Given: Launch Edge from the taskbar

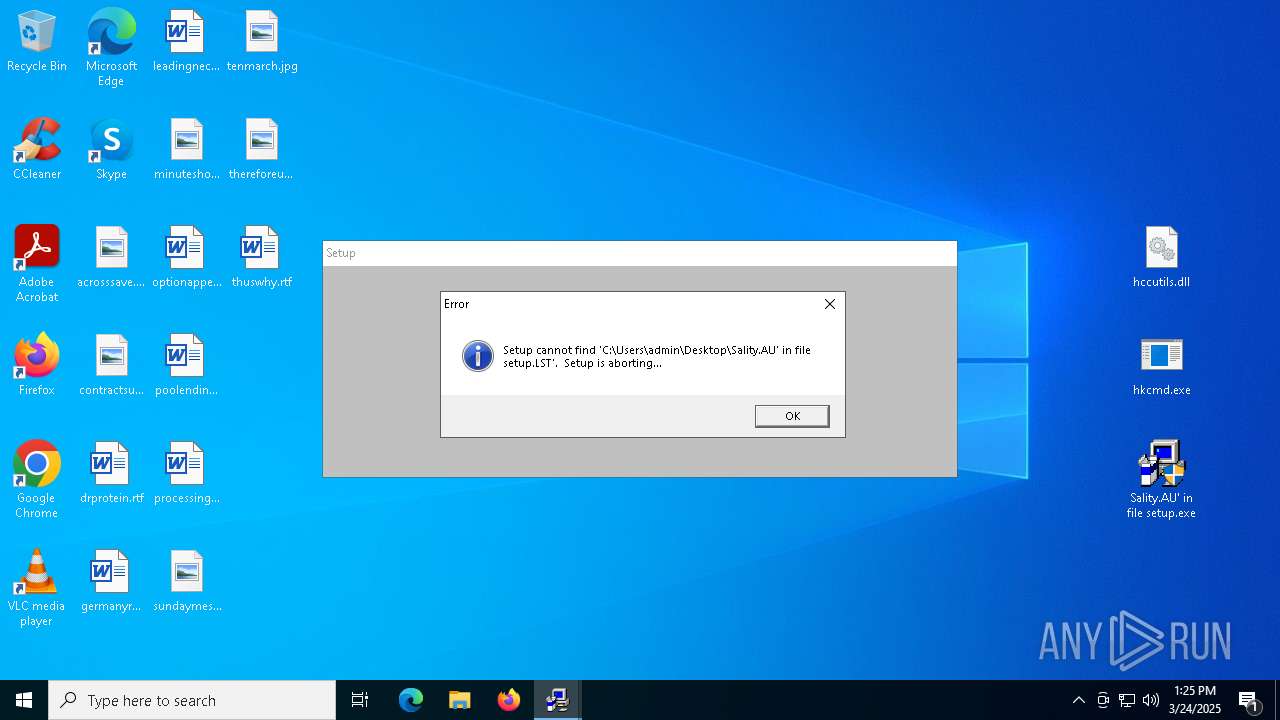Looking at the screenshot, I should (x=411, y=700).
